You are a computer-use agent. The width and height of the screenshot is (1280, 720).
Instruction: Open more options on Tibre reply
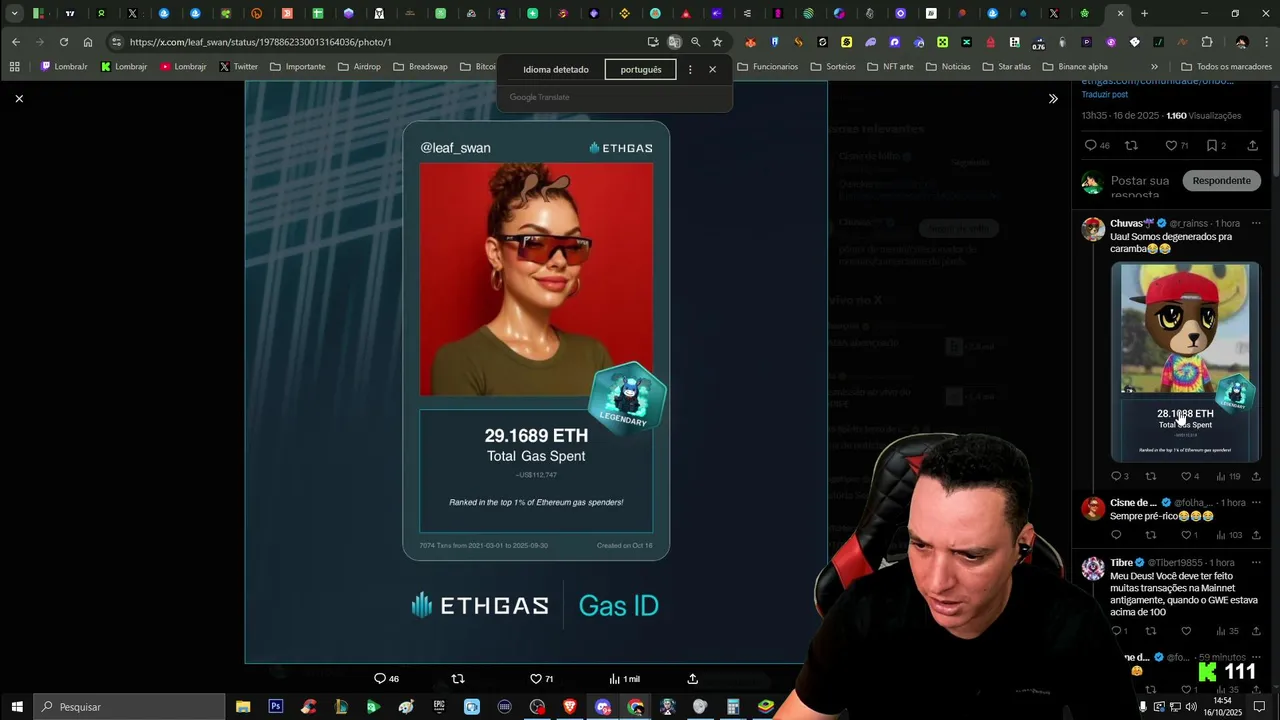click(x=1256, y=562)
